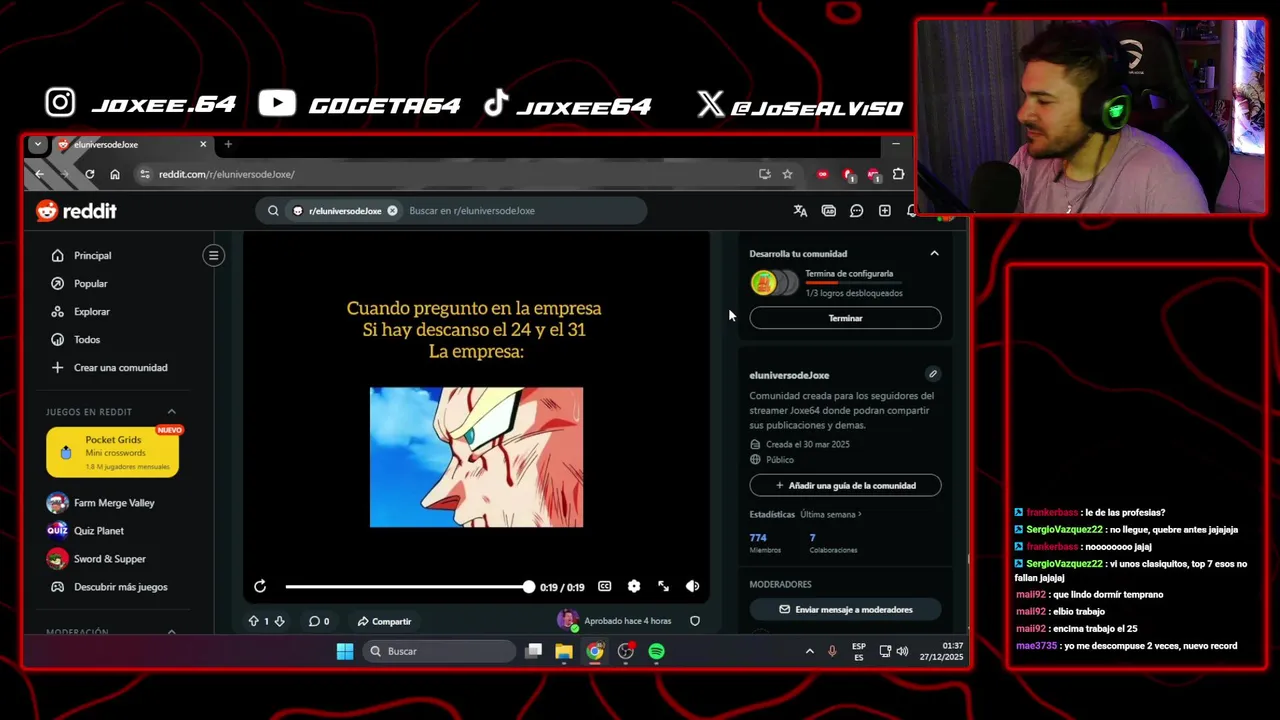
Task: Open moderator shield actions on post
Action: 695,621
